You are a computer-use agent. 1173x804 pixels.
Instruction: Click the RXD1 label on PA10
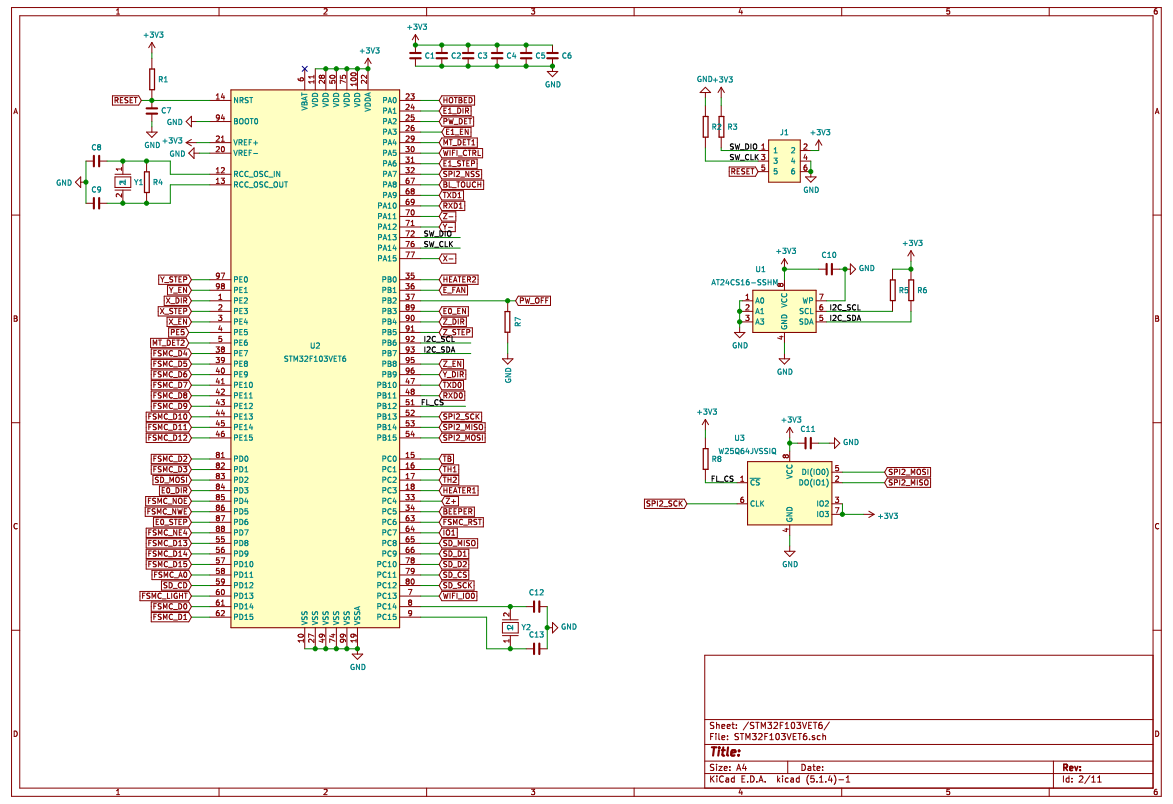(x=453, y=206)
